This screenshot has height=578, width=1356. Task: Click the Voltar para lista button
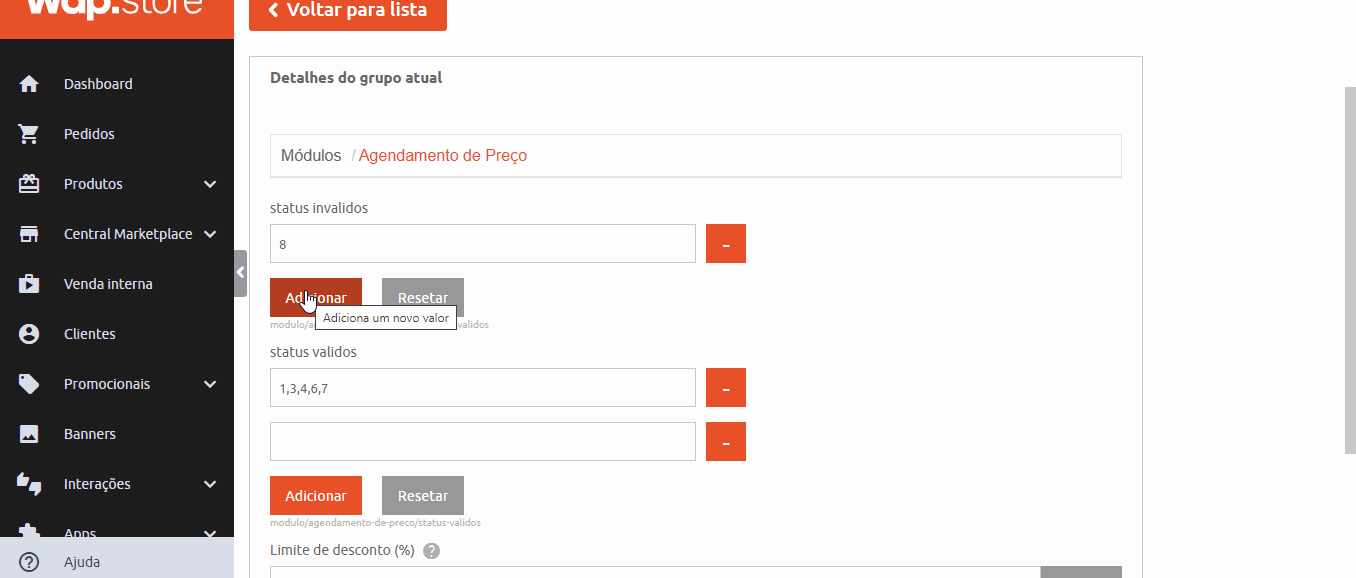point(348,11)
